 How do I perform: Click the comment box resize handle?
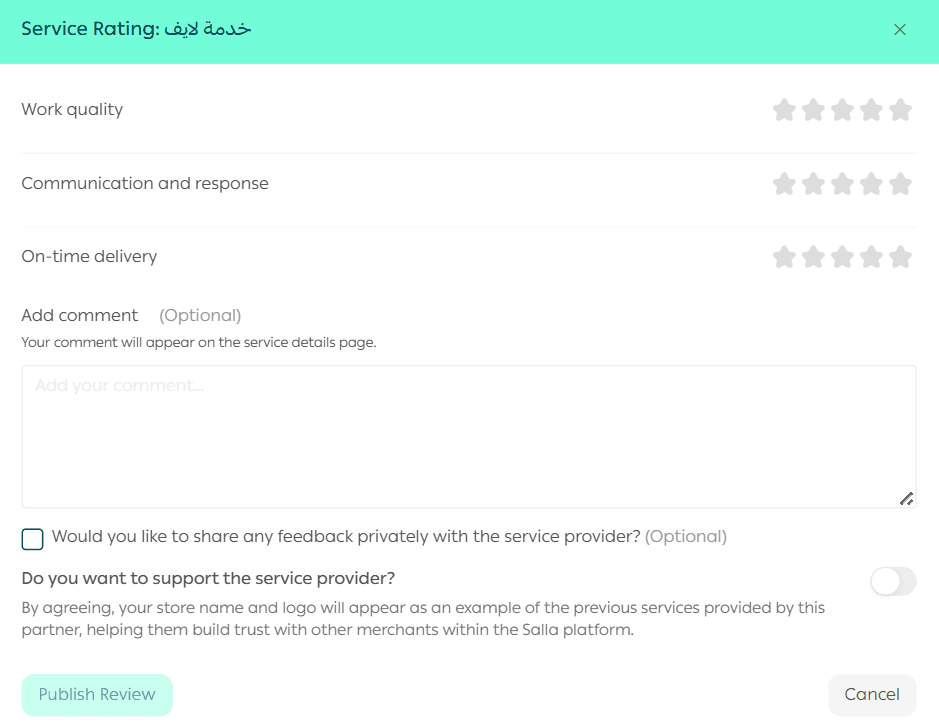pos(906,498)
